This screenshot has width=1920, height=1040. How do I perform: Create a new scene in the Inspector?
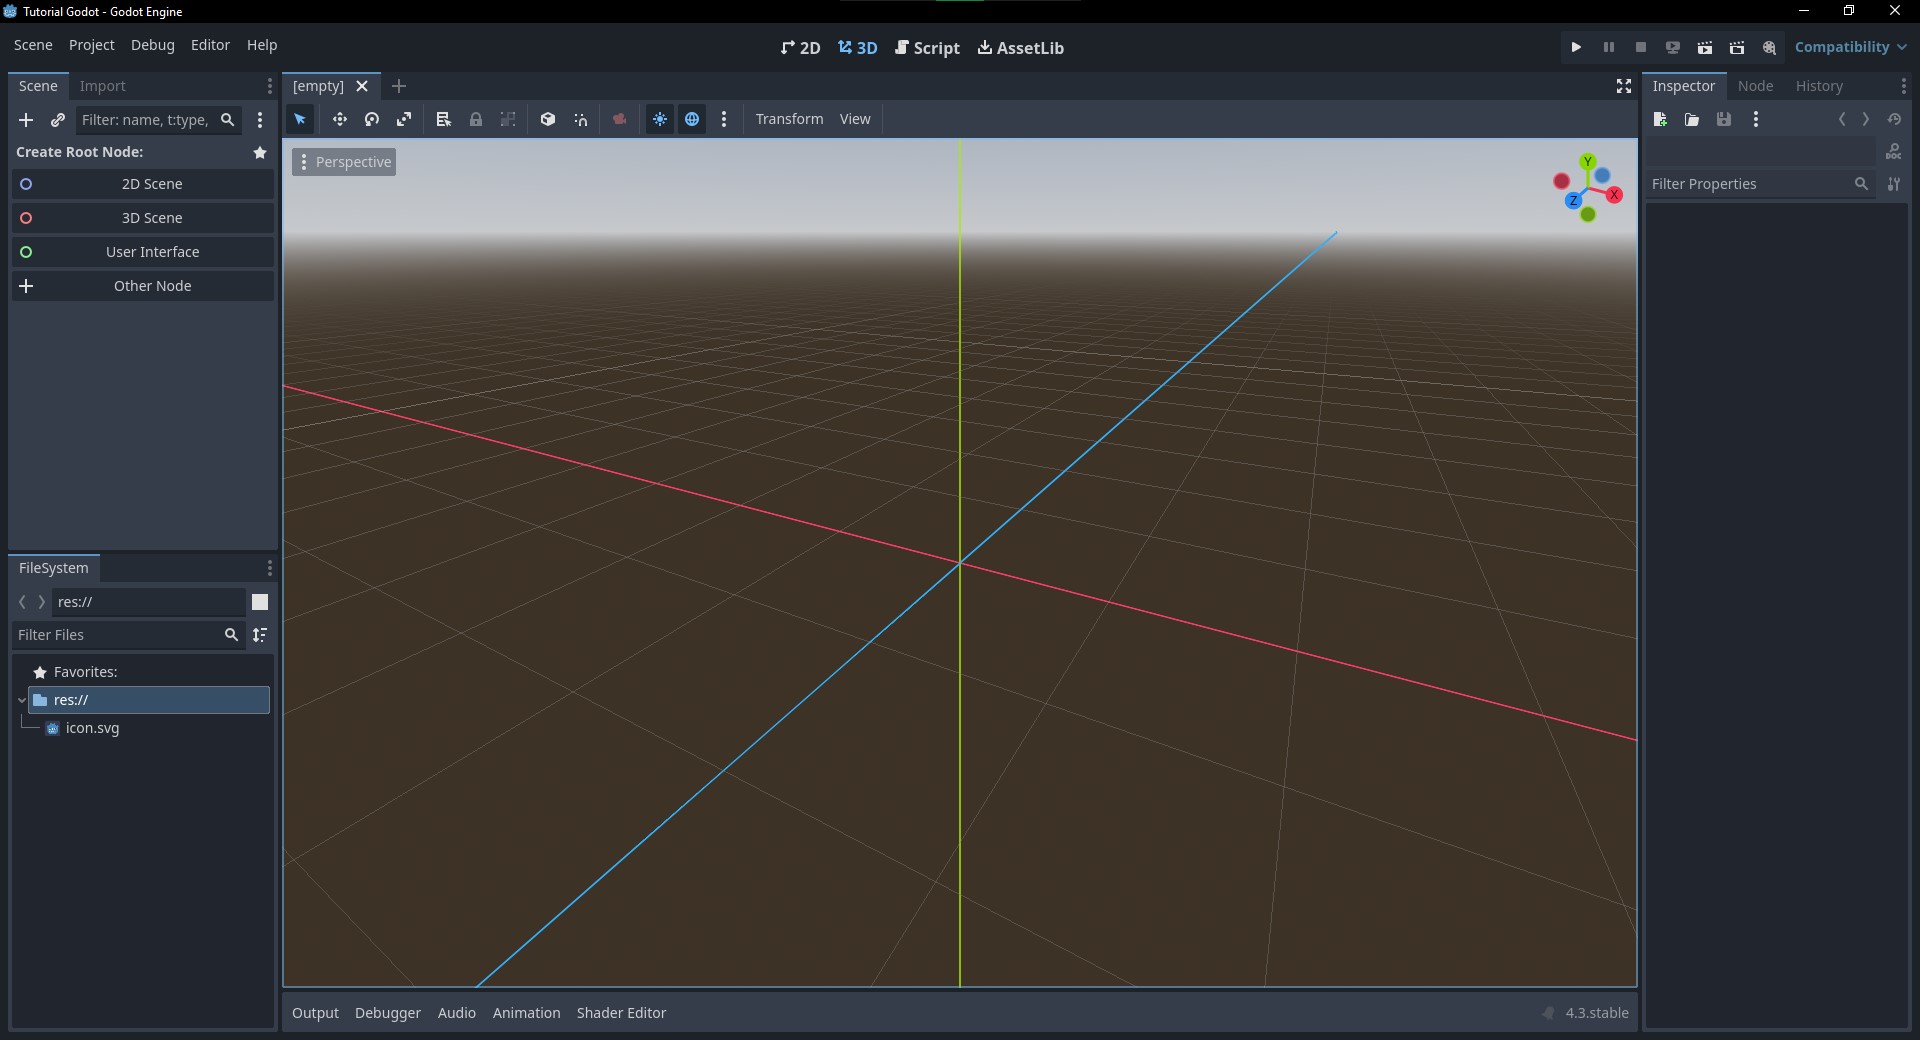(x=1660, y=119)
